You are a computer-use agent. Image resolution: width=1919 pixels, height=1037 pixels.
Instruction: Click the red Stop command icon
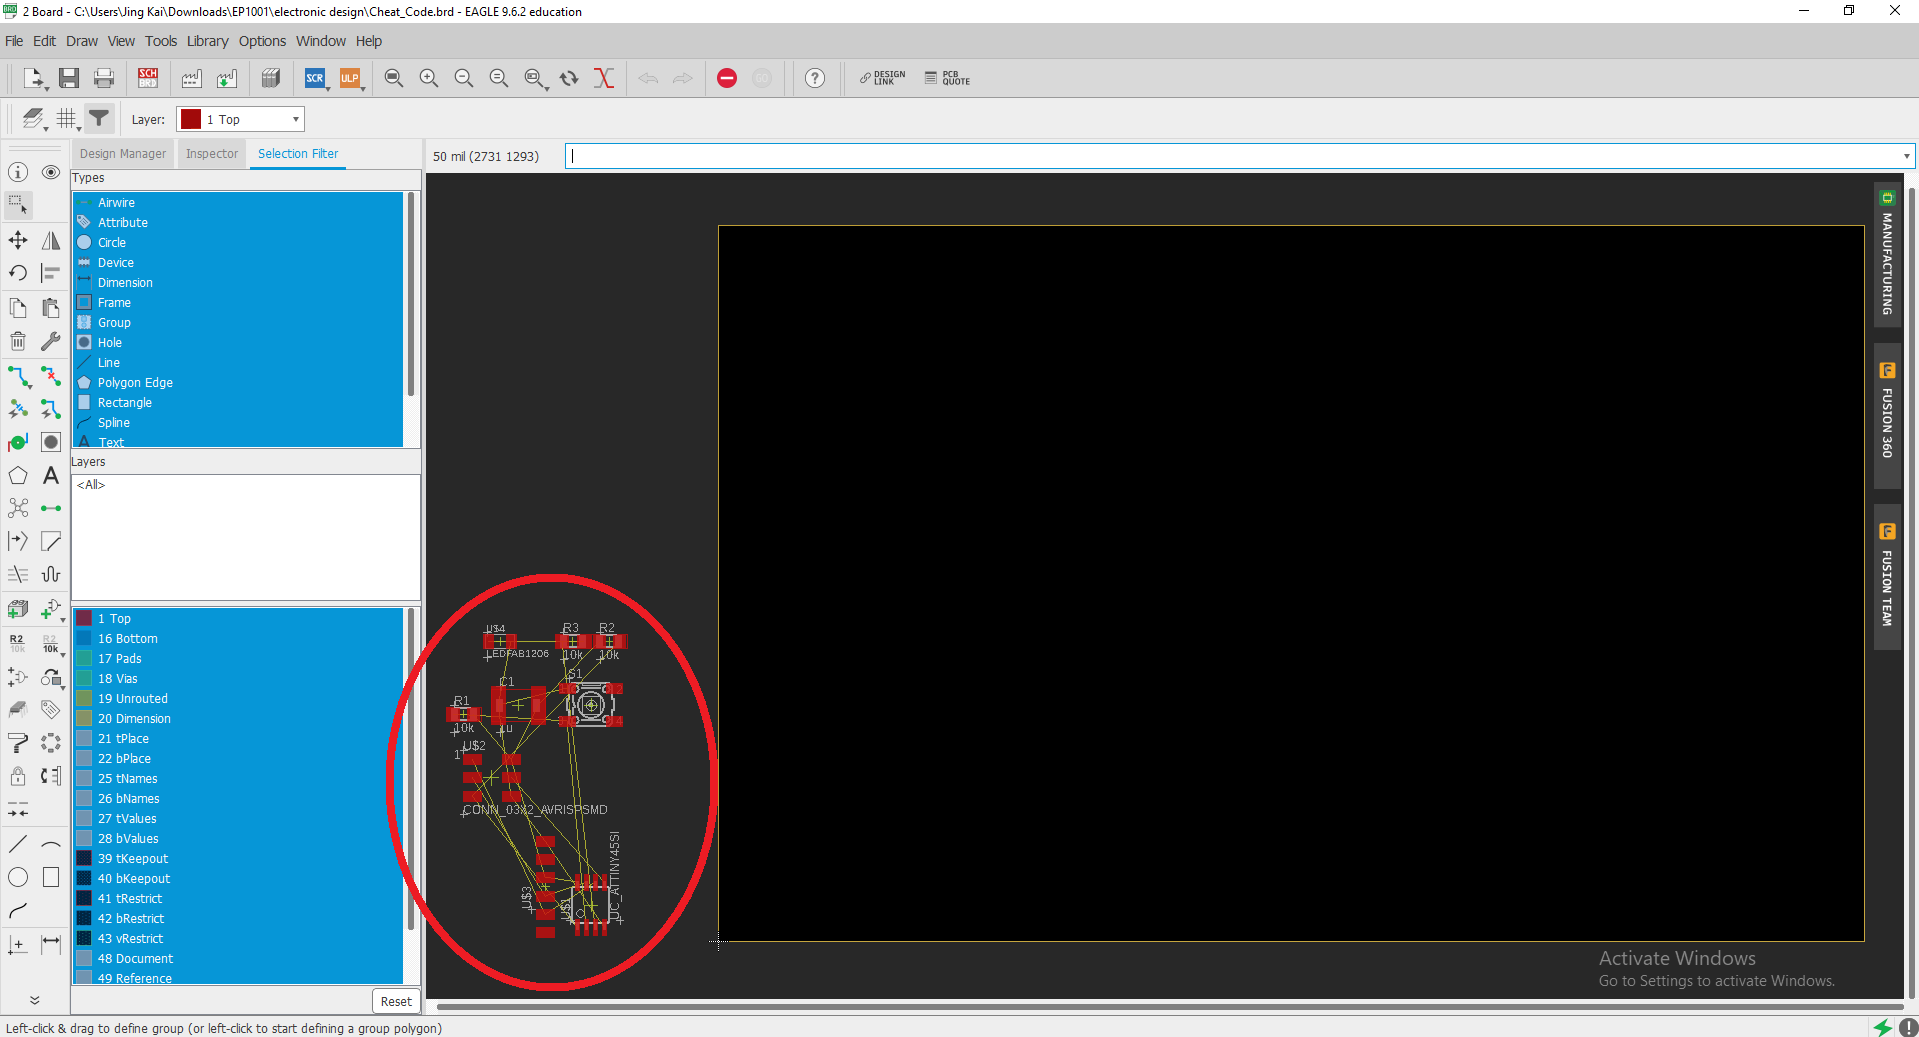click(727, 78)
